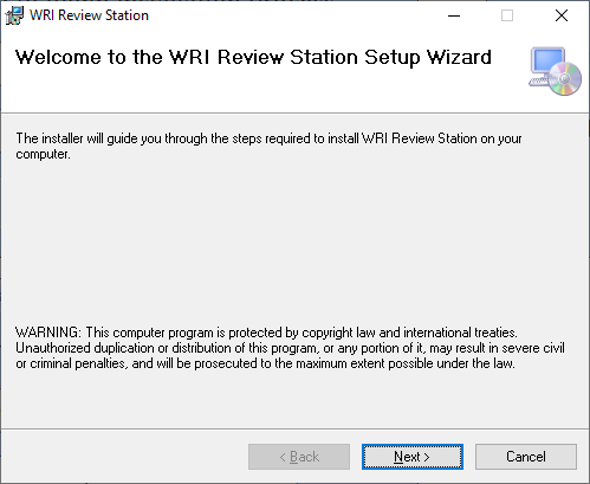Image resolution: width=590 pixels, height=484 pixels.
Task: Click the installer will guide you paragraph
Action: click(x=269, y=146)
